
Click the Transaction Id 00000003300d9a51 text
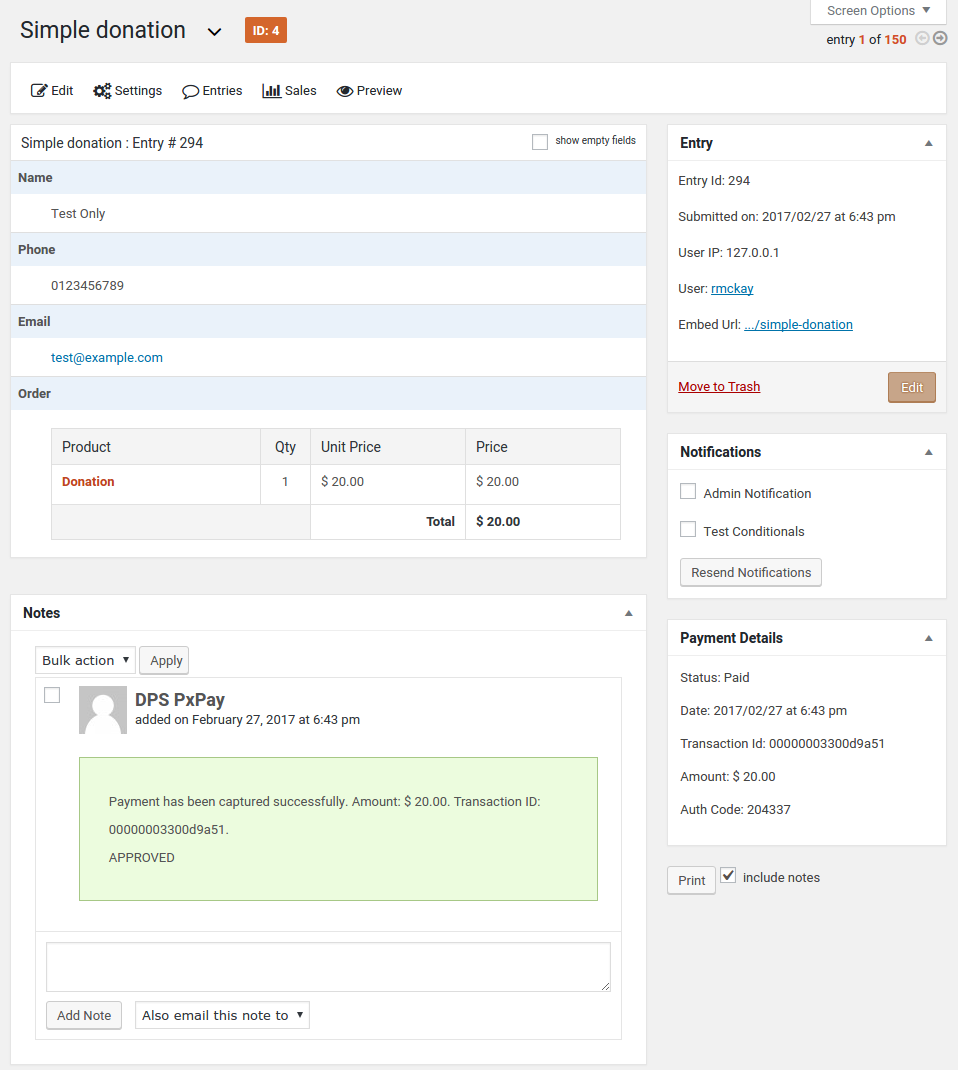(x=782, y=744)
